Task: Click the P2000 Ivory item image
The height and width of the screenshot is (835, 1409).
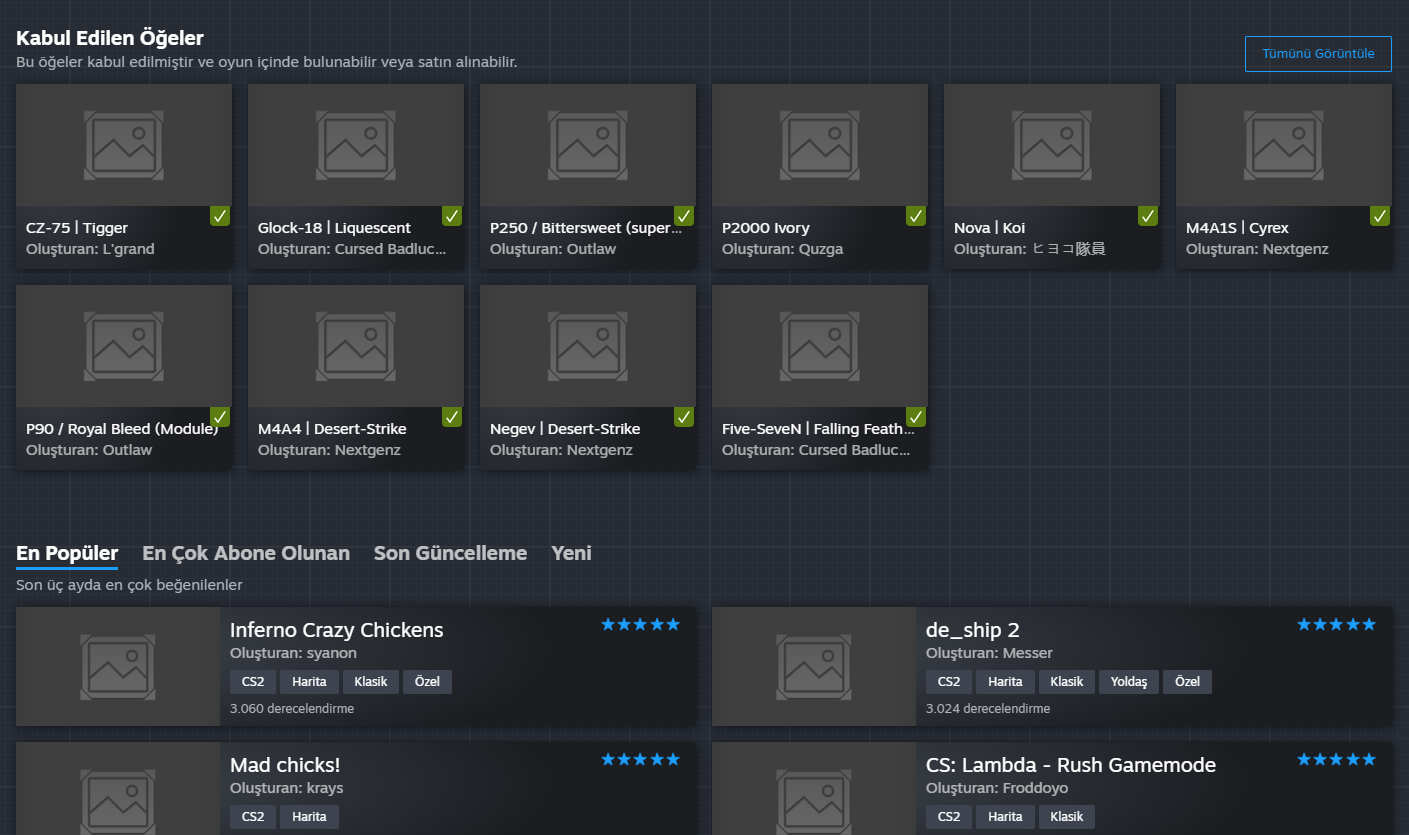Action: point(820,145)
